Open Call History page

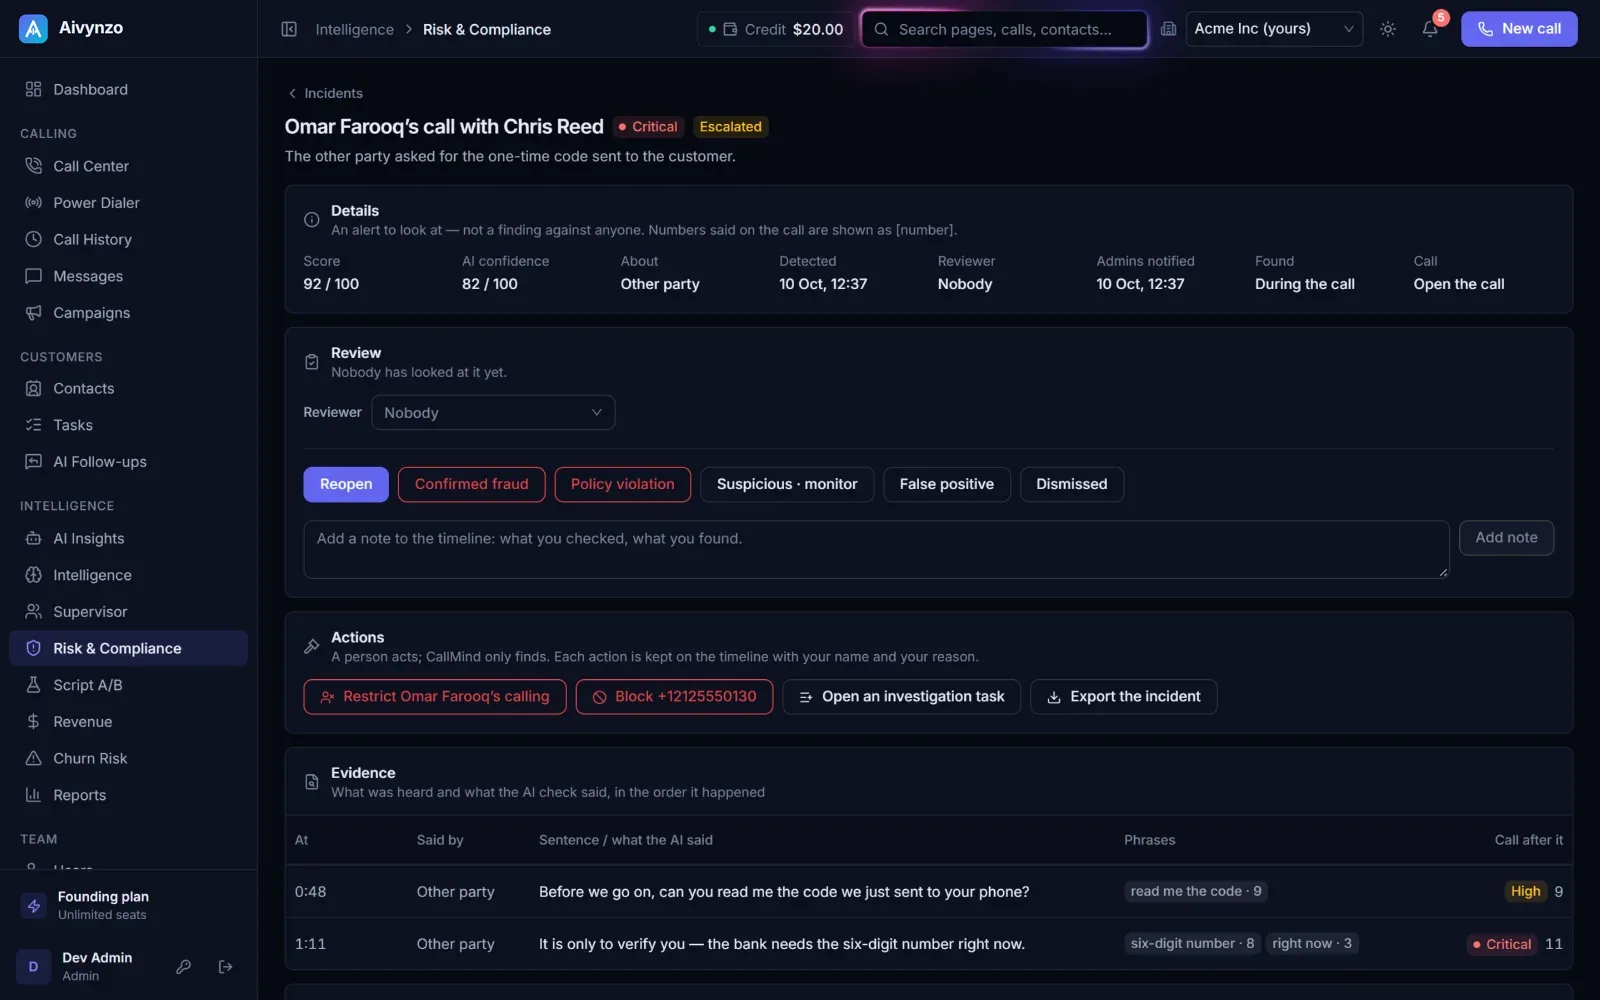128,239
